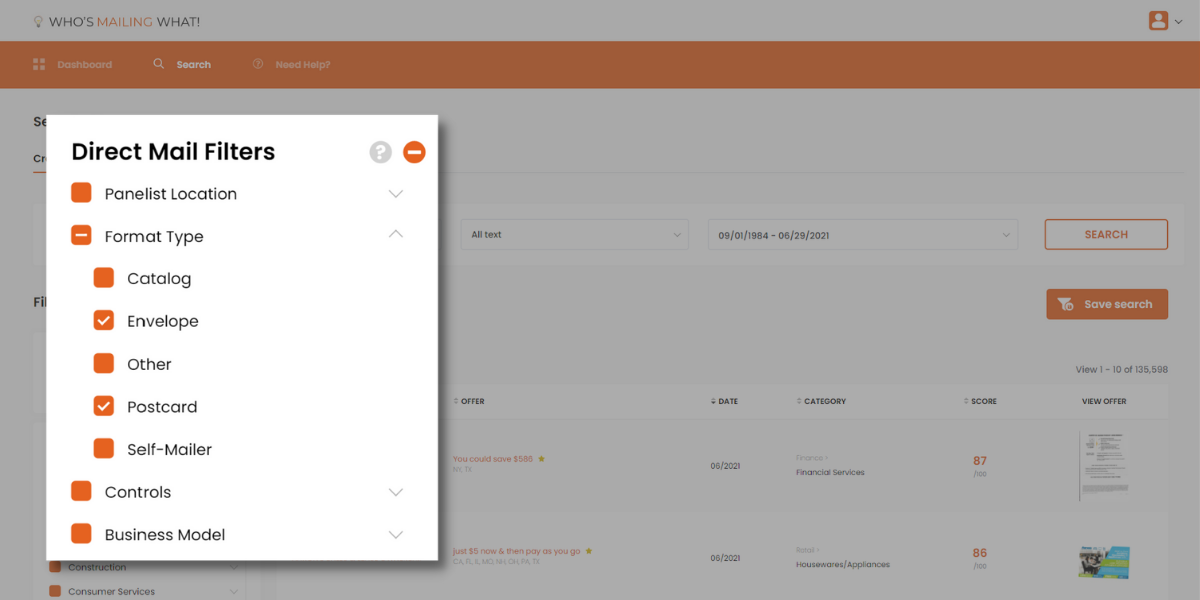
Task: Click the Search magnifier icon in navbar
Action: [158, 65]
